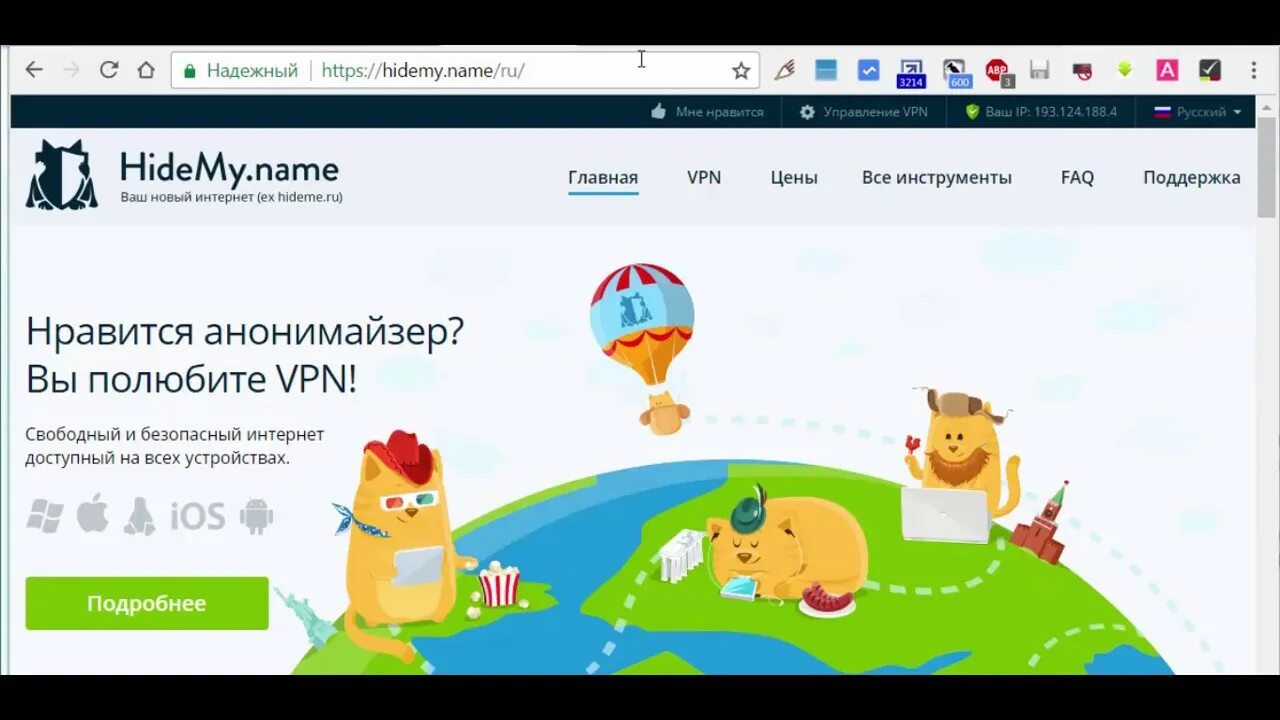The height and width of the screenshot is (720, 1280).
Task: Open the blue window extension icon
Action: pyautogui.click(x=826, y=70)
